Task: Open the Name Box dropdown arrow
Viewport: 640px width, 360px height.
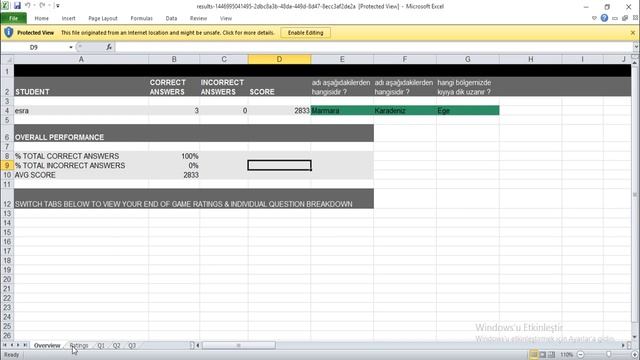Action: 71,47
